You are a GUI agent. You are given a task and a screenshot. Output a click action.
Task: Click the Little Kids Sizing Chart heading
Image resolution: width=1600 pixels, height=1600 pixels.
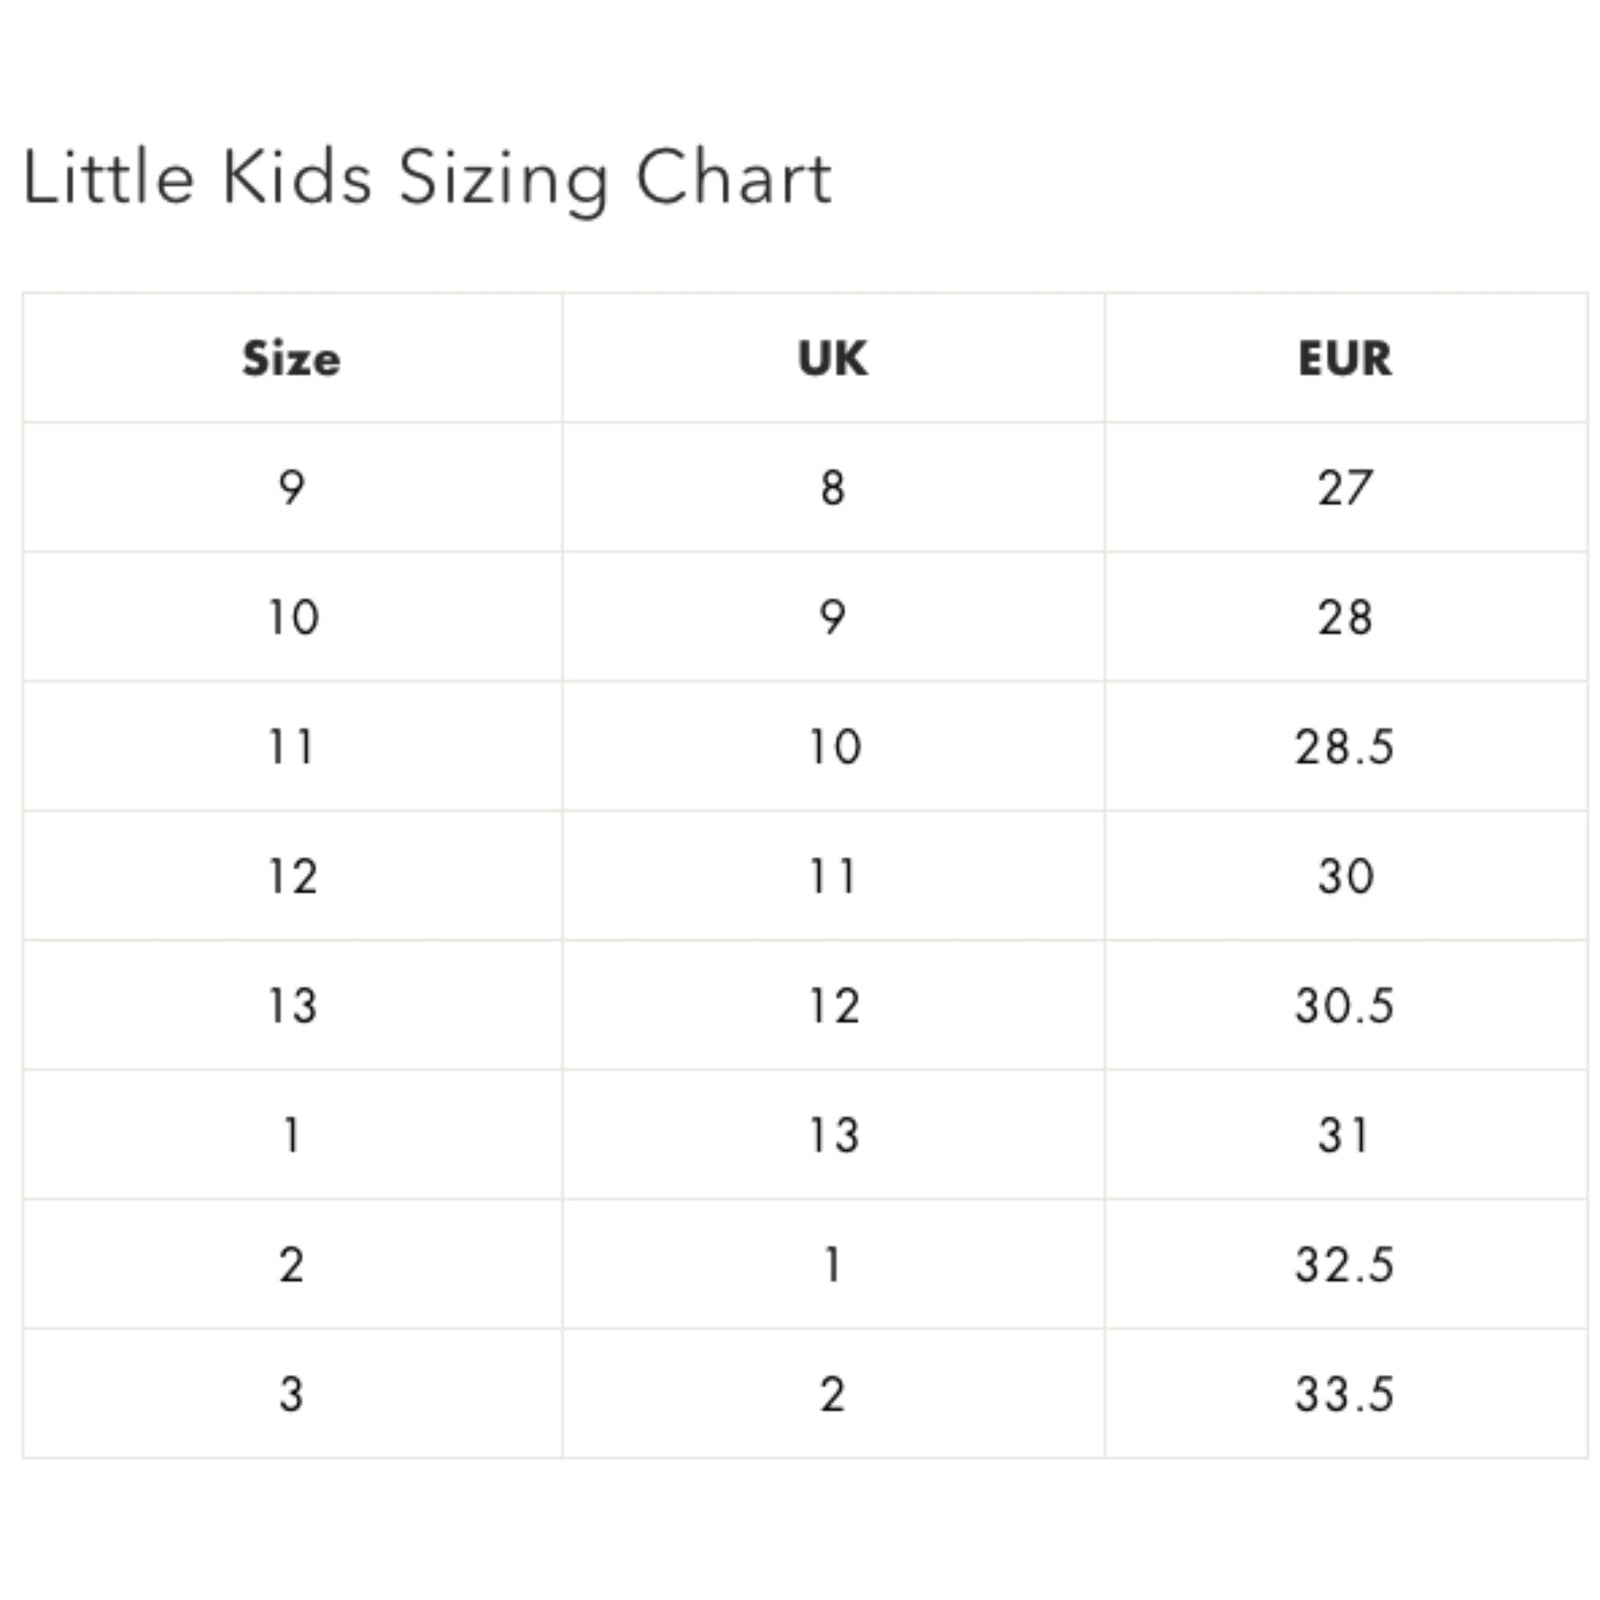pyautogui.click(x=427, y=178)
